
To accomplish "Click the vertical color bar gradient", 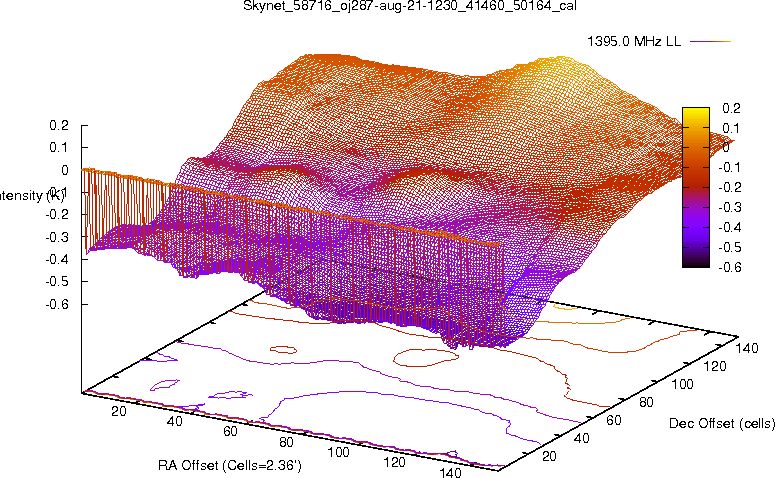I will pos(696,187).
